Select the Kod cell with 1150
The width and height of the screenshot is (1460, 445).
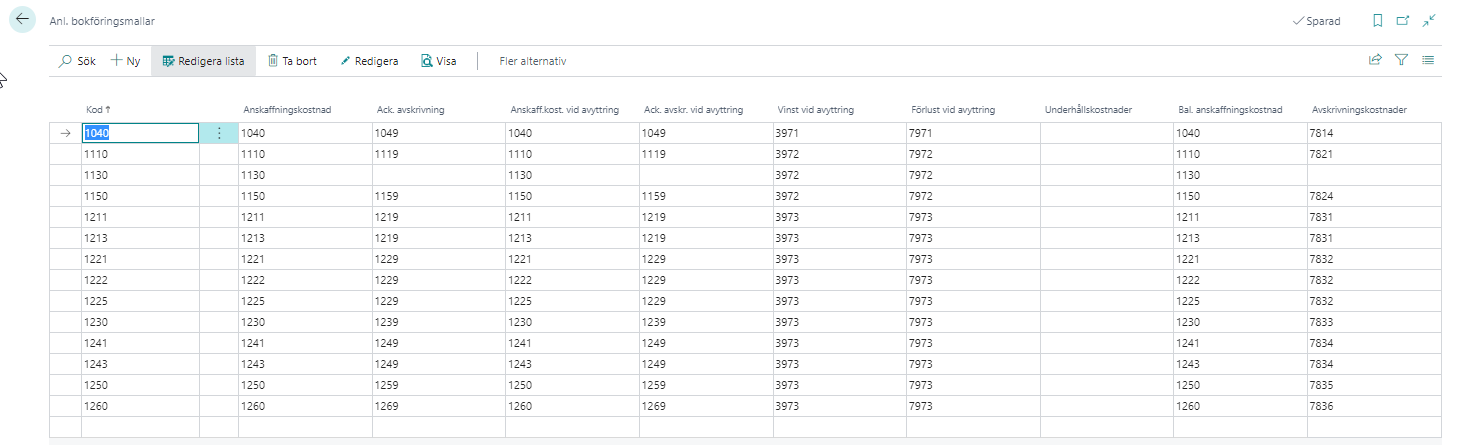140,196
